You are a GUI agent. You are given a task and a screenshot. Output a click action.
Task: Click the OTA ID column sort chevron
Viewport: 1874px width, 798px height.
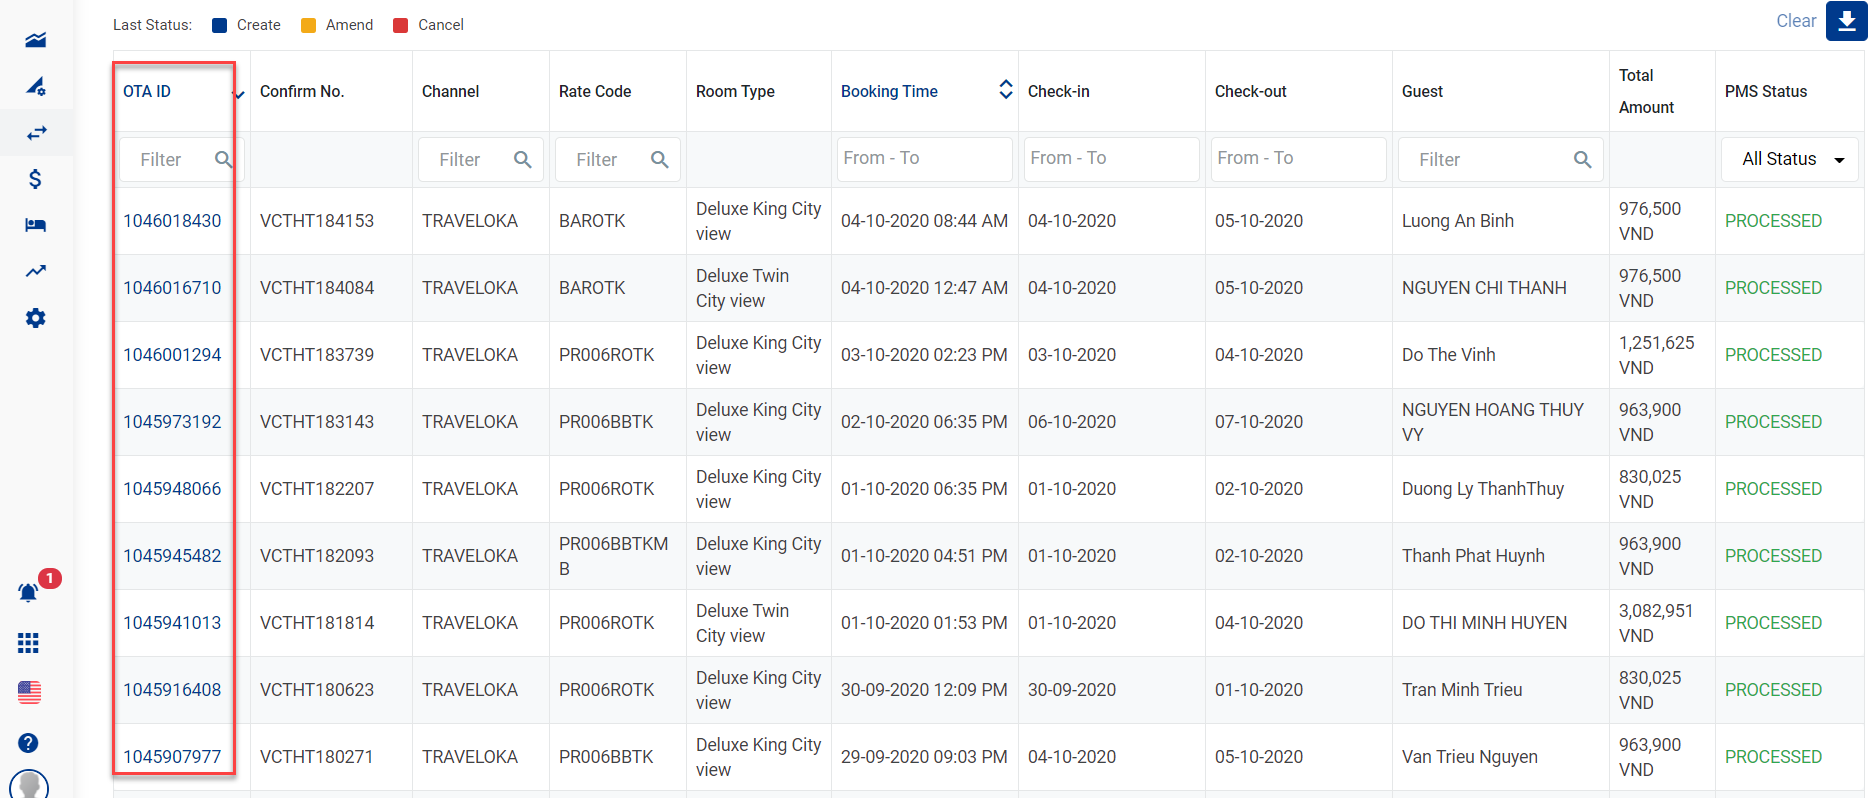(239, 94)
